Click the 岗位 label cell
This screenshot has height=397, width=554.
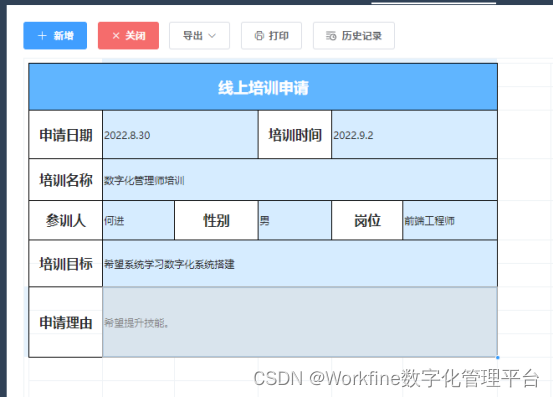[x=367, y=220]
